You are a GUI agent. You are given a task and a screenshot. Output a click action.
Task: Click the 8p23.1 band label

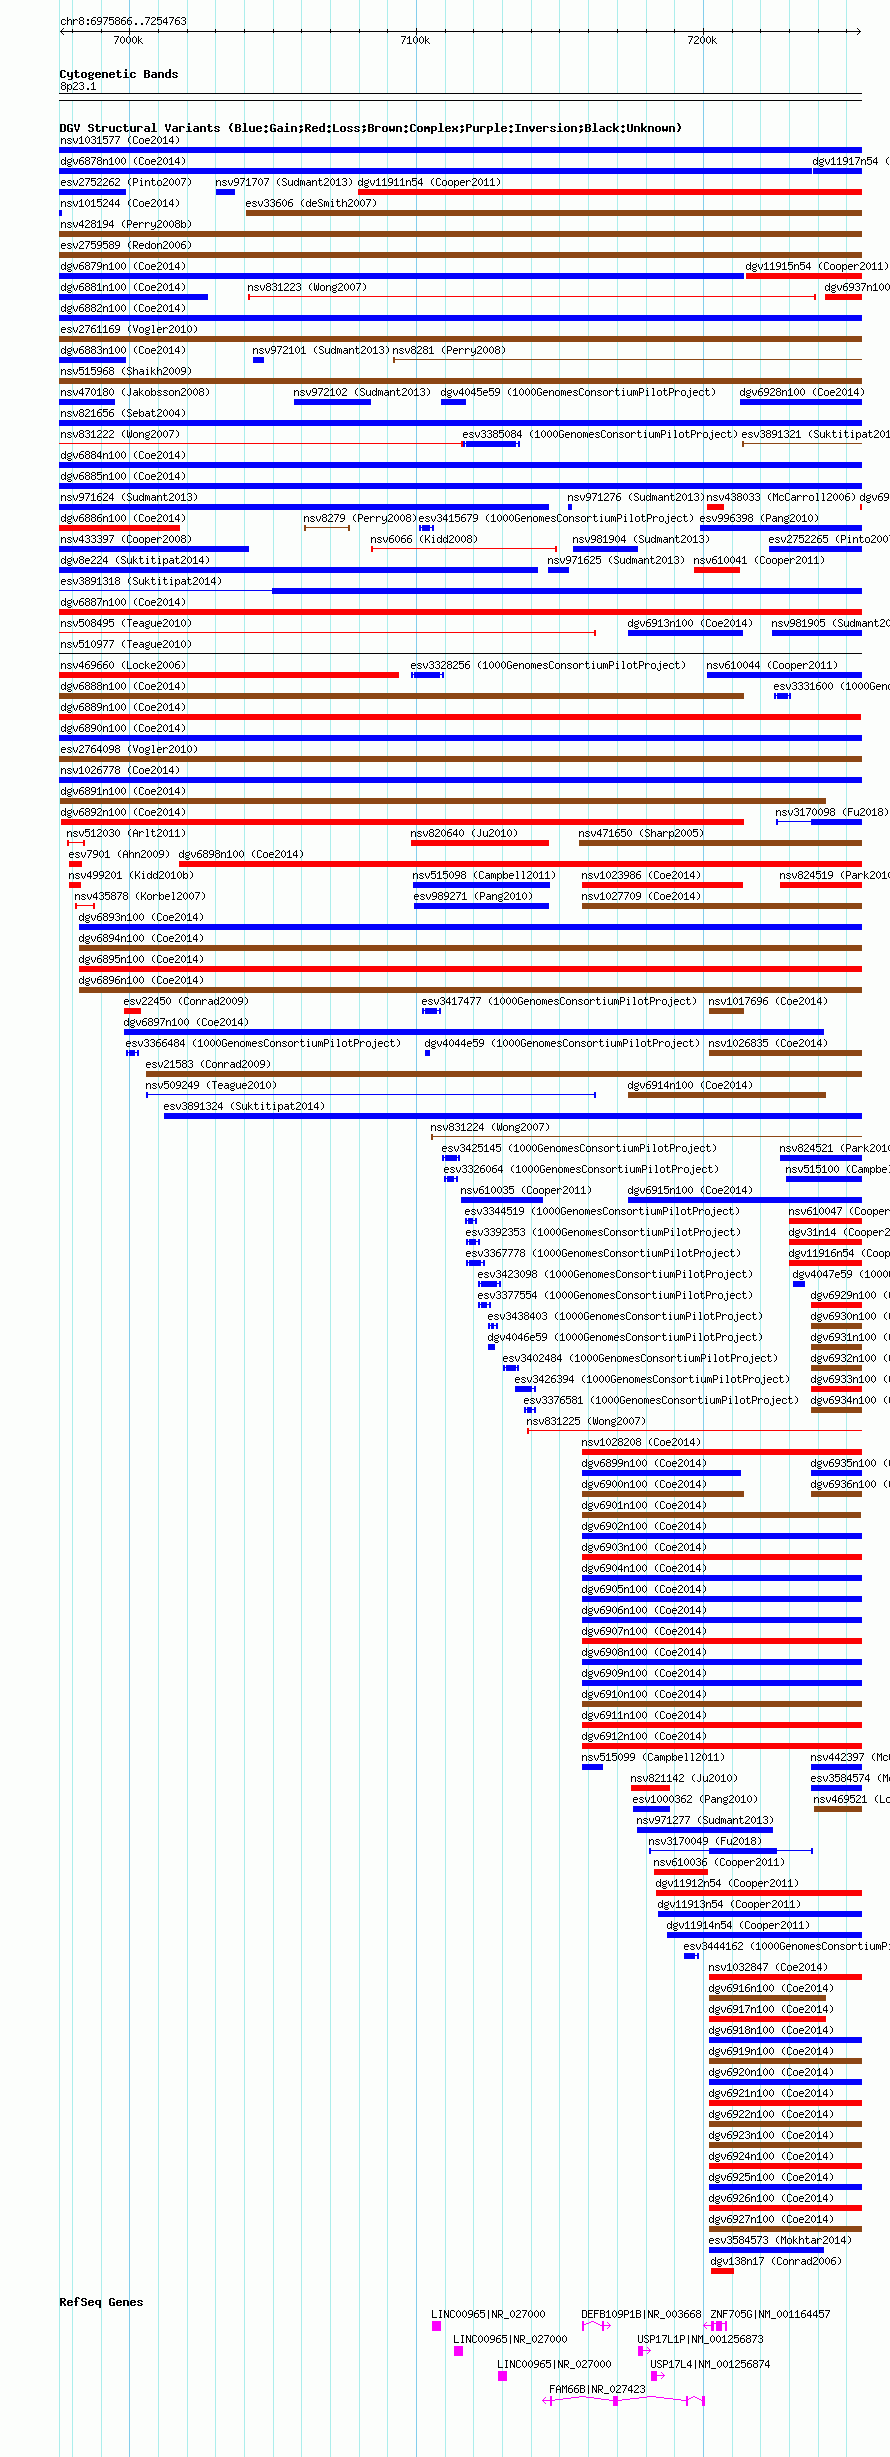78,86
